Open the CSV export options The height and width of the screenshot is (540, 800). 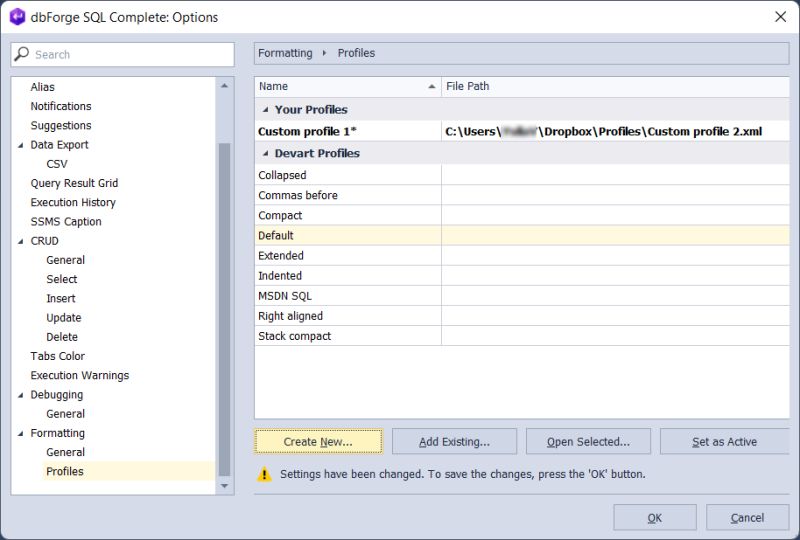pyautogui.click(x=57, y=164)
